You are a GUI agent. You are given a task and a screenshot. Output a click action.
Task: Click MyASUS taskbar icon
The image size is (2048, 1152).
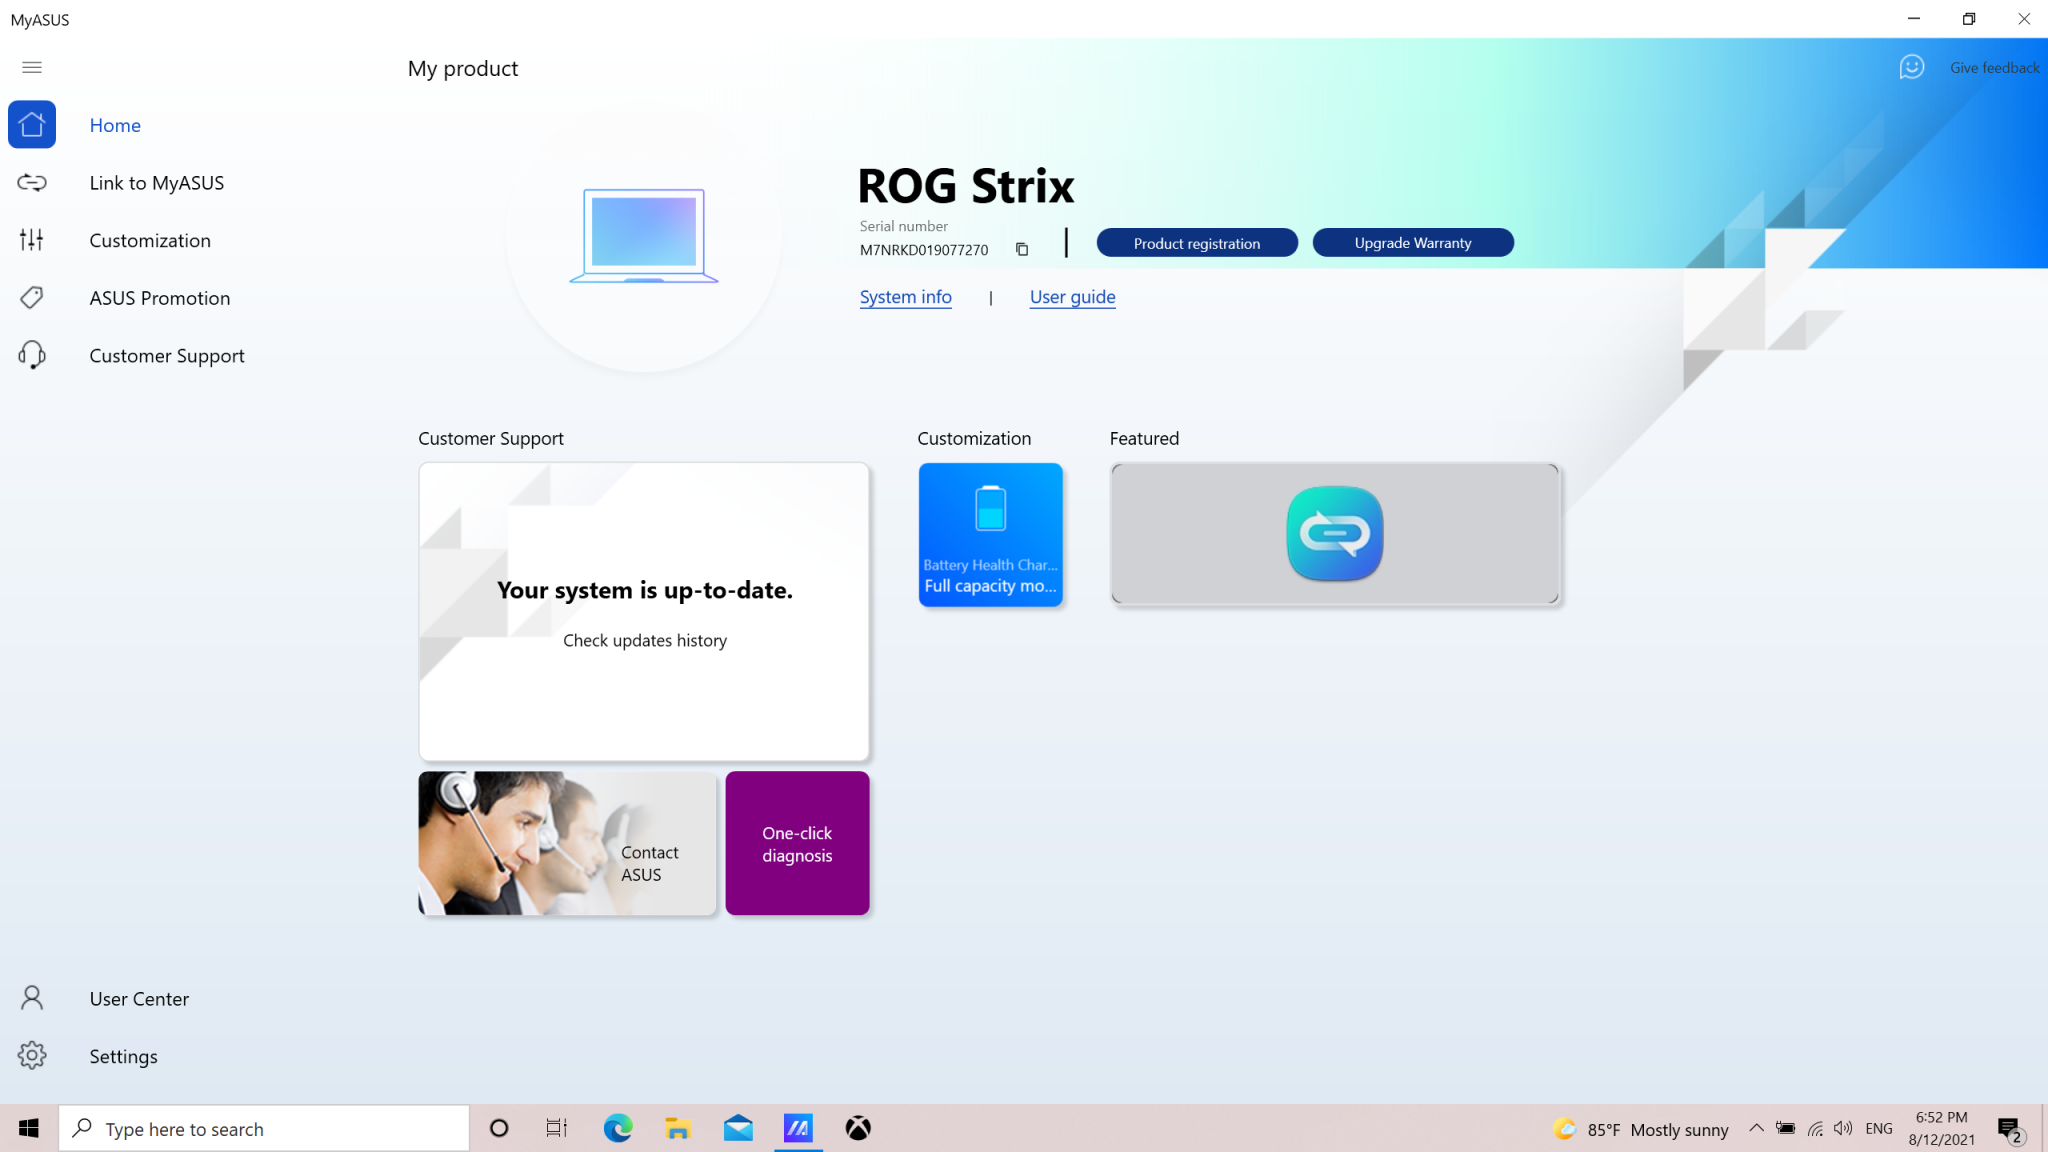798,1128
